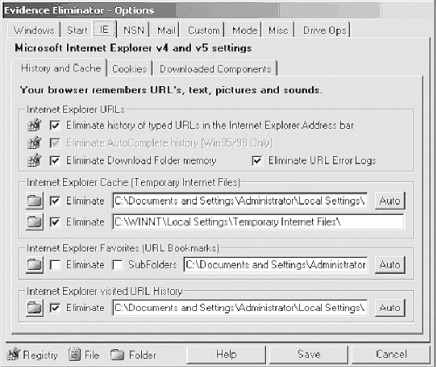This screenshot has width=436, height=367.
Task: Toggle Eliminate for visited URL History
Action: click(x=55, y=308)
